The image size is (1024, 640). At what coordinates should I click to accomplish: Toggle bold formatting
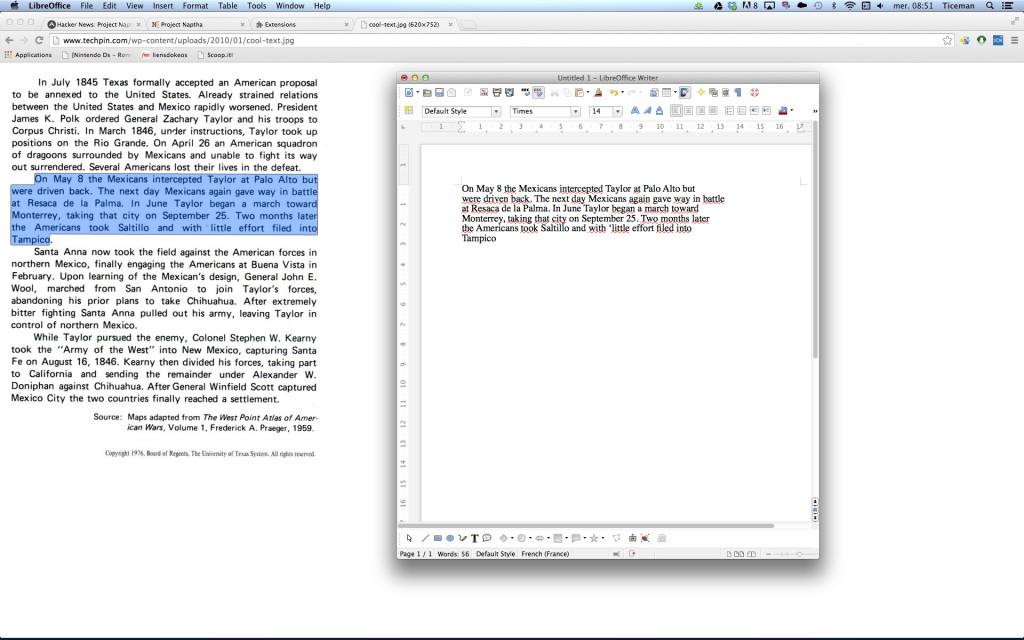(x=634, y=109)
